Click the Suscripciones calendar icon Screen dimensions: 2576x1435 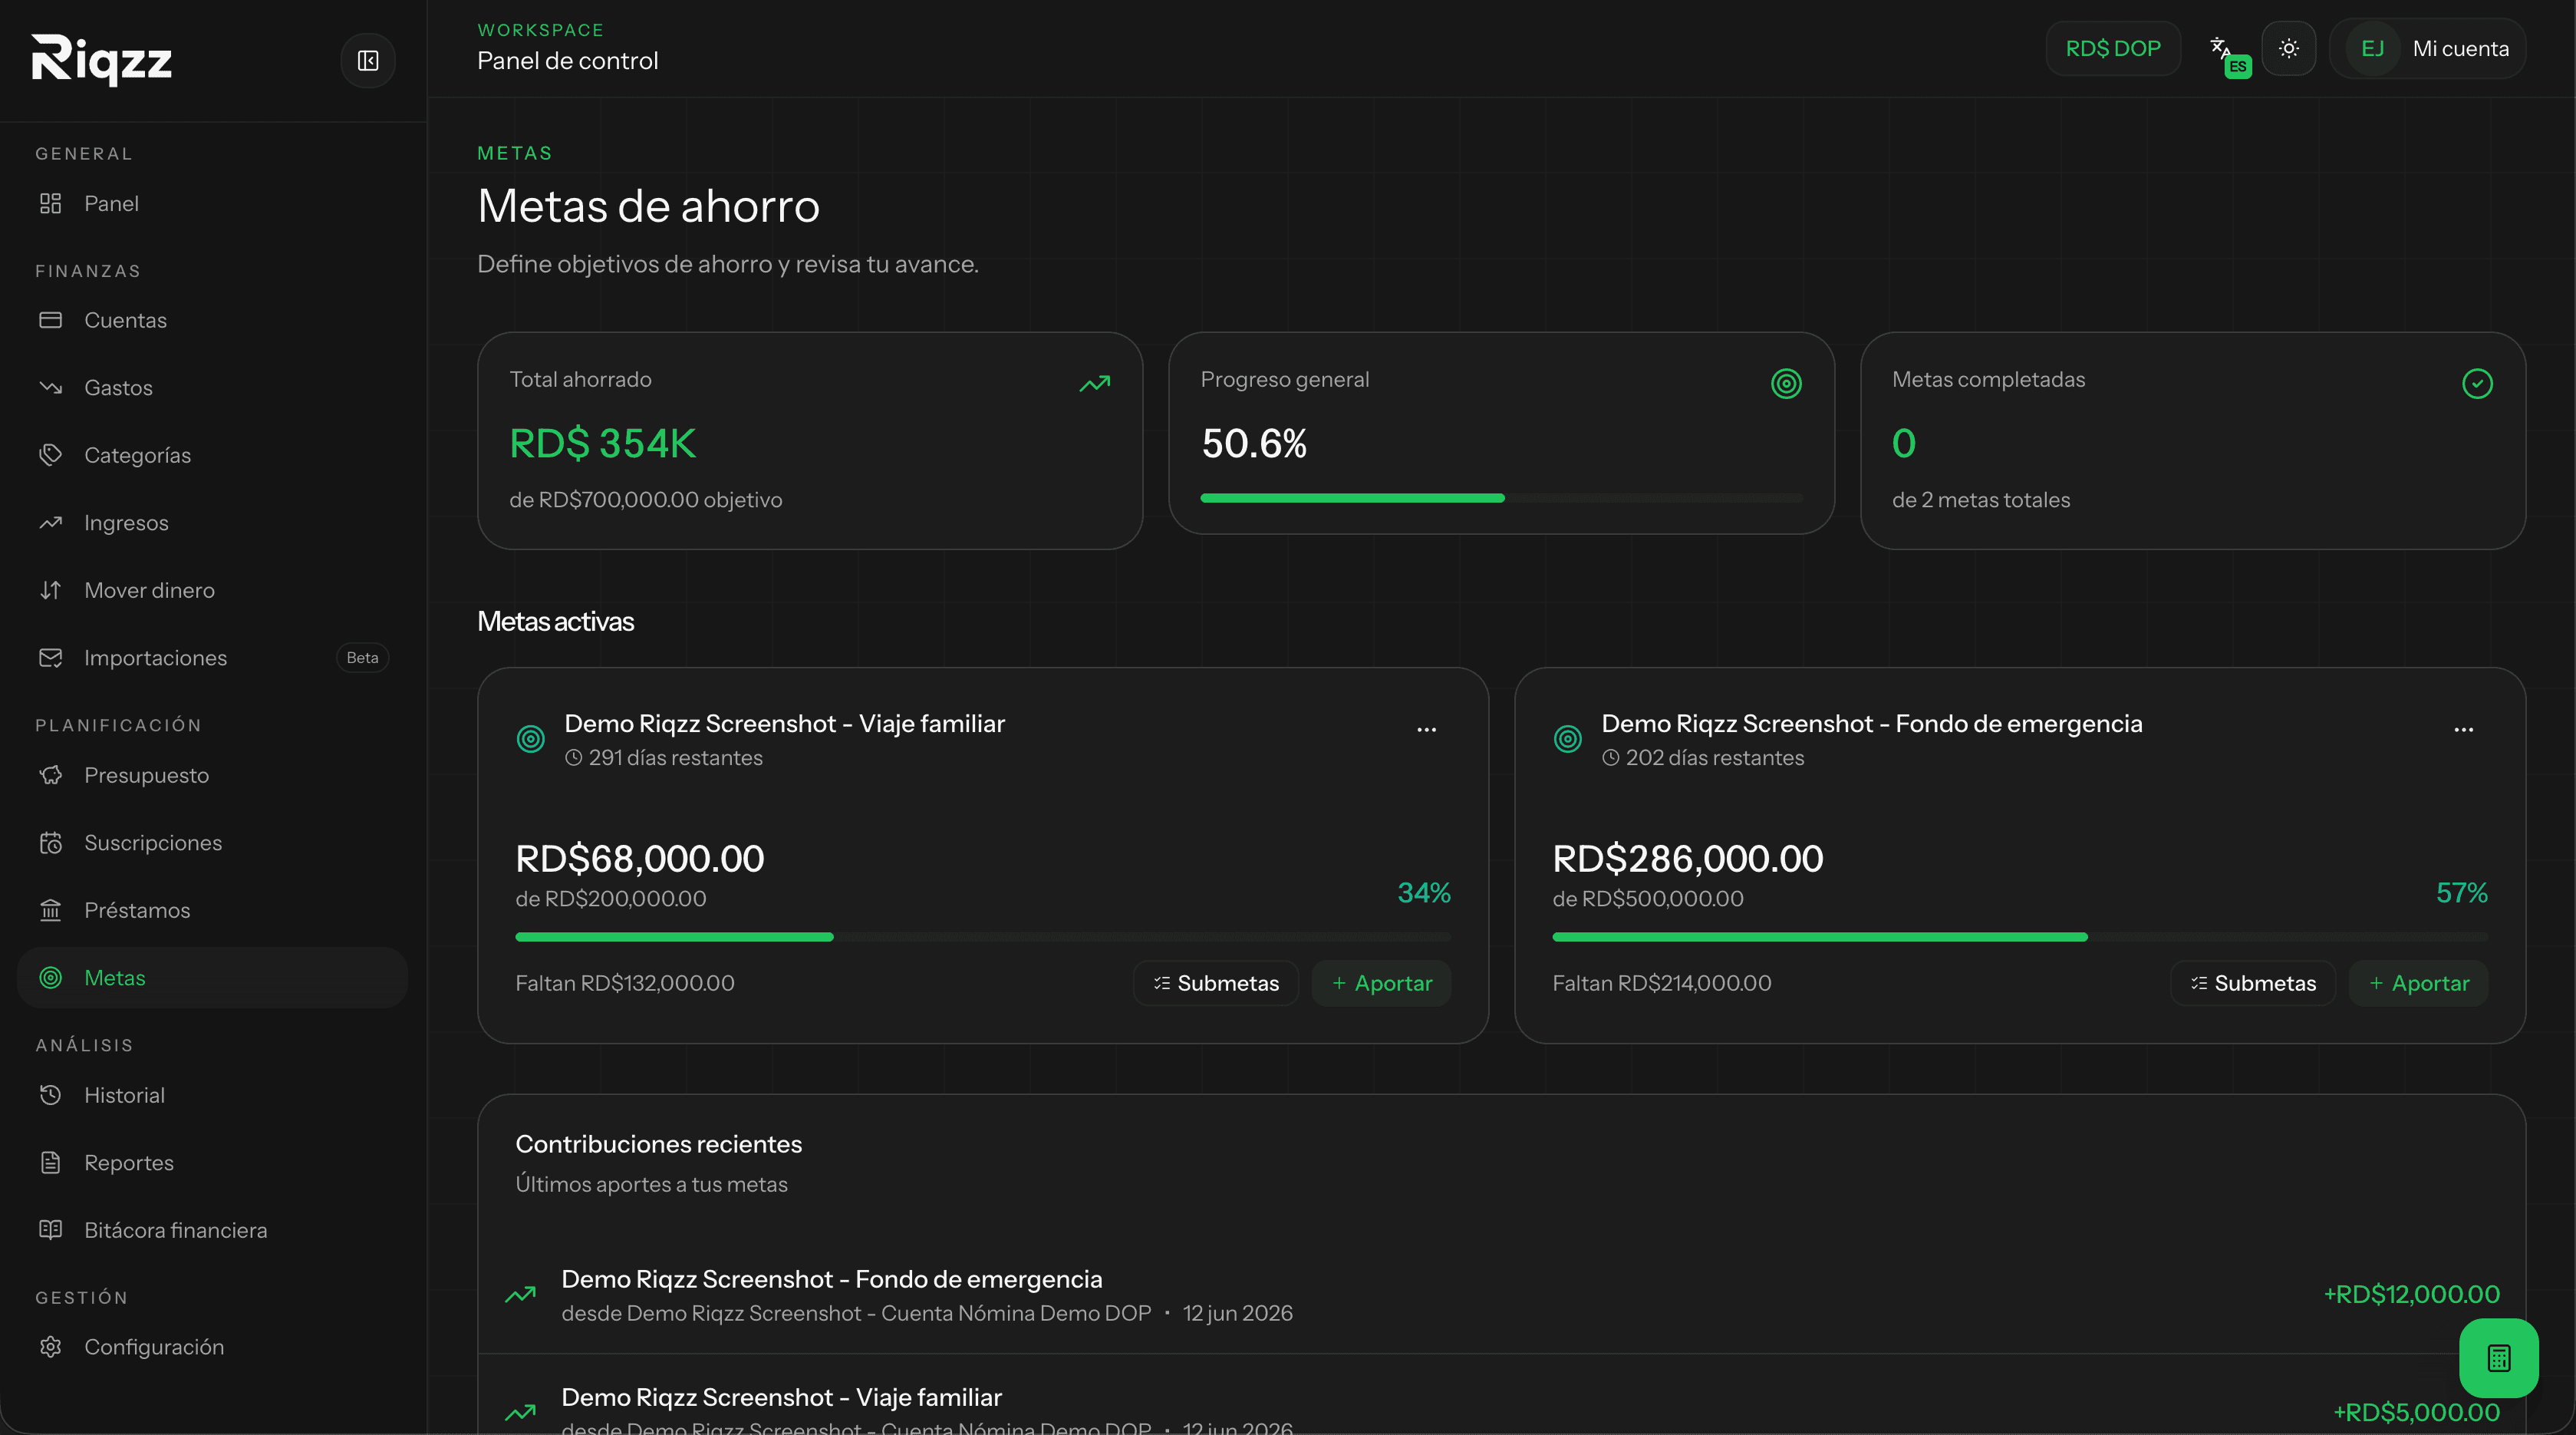[51, 843]
